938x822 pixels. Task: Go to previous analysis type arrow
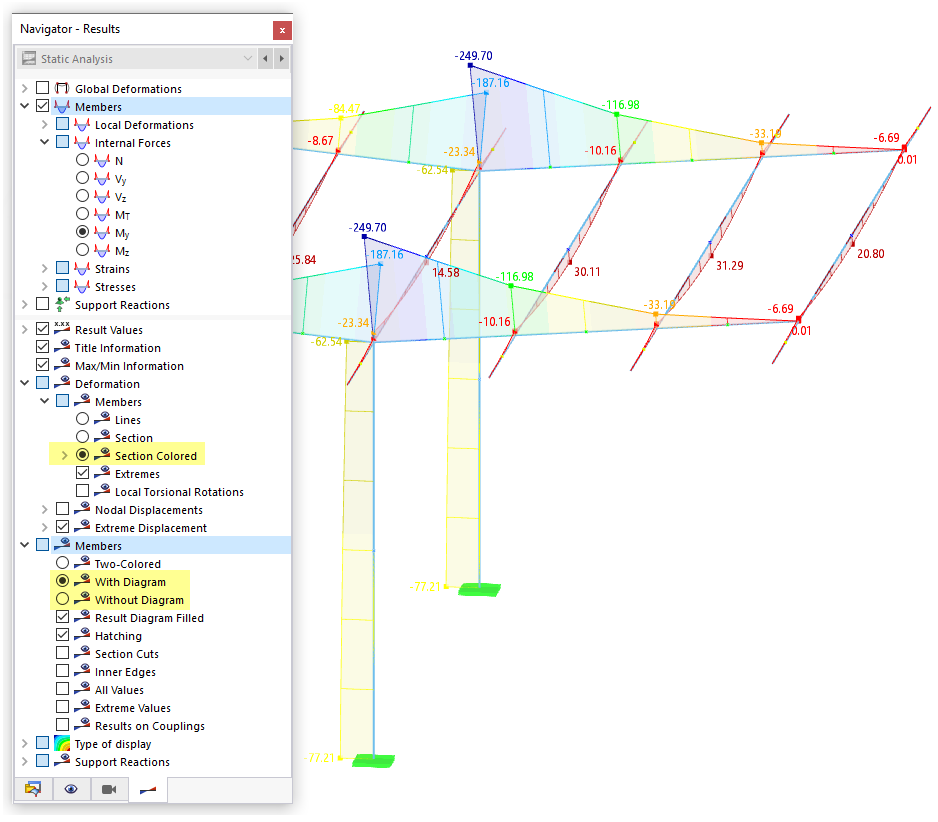(266, 59)
